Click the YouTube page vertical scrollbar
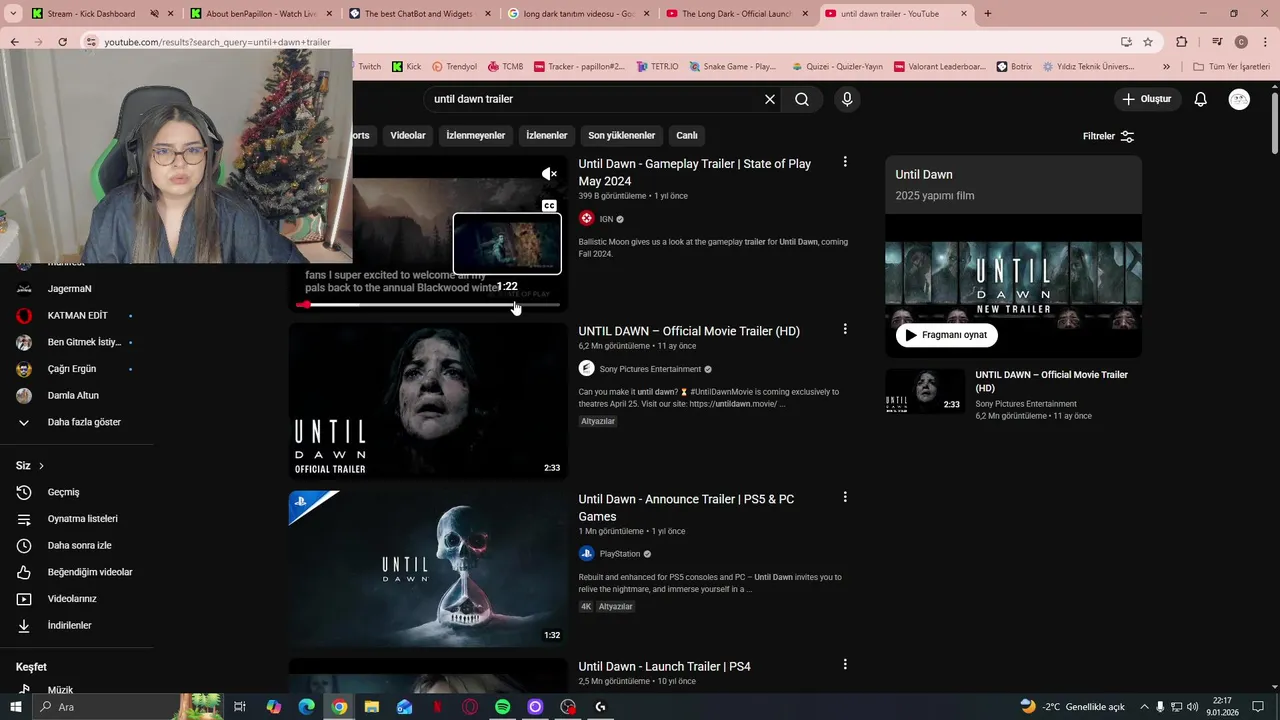 pyautogui.click(x=1274, y=124)
